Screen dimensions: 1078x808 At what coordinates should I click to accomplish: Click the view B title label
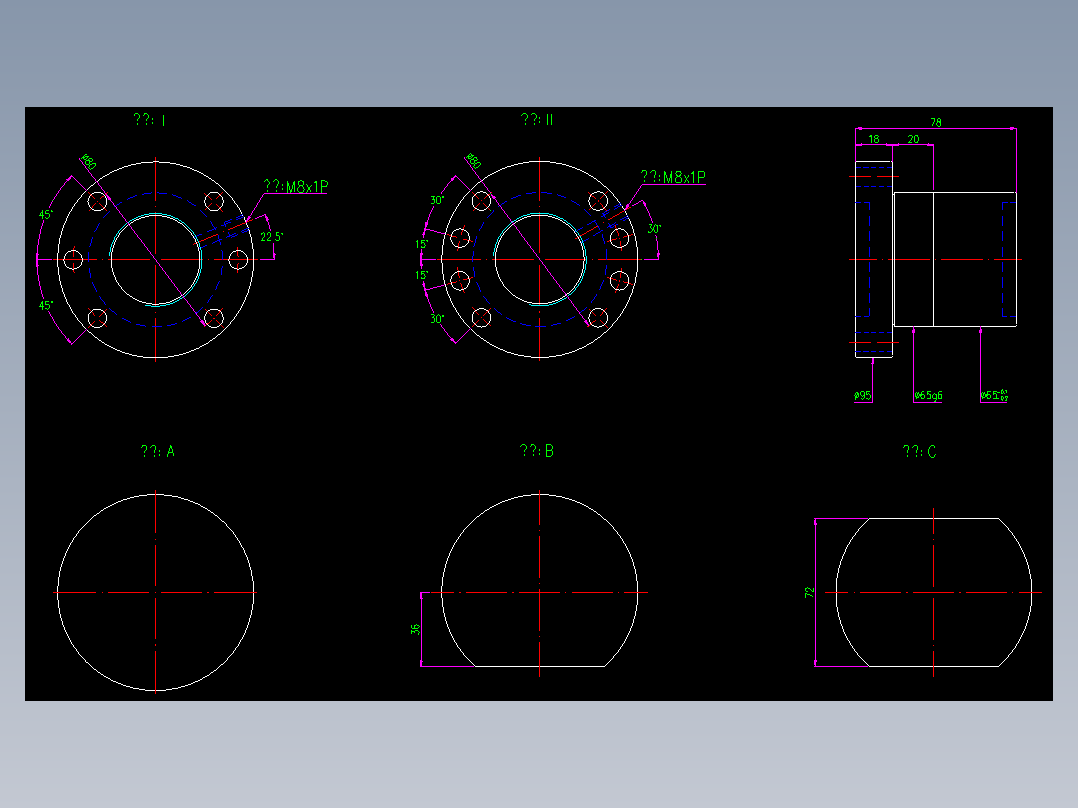tap(536, 450)
